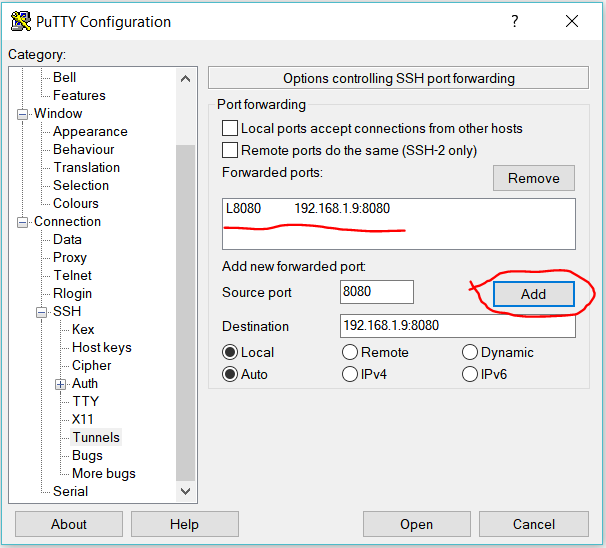This screenshot has width=606, height=548.
Task: Close the PuTTY Configuration window
Action: pyautogui.click(x=572, y=21)
